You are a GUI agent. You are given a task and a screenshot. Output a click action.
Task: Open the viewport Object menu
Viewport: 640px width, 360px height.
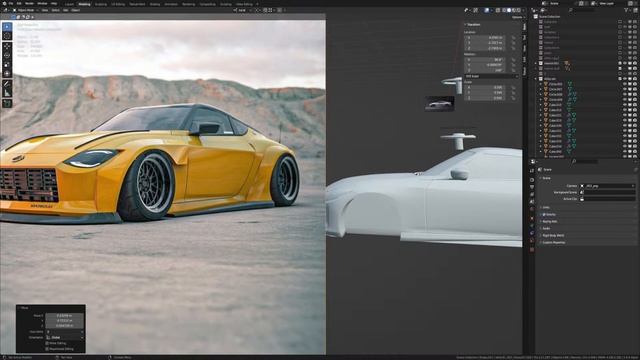tap(76, 10)
